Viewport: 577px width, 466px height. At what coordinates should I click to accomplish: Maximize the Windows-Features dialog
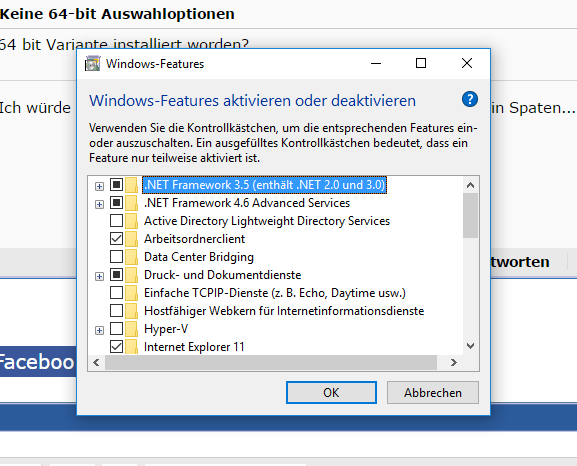[421, 63]
